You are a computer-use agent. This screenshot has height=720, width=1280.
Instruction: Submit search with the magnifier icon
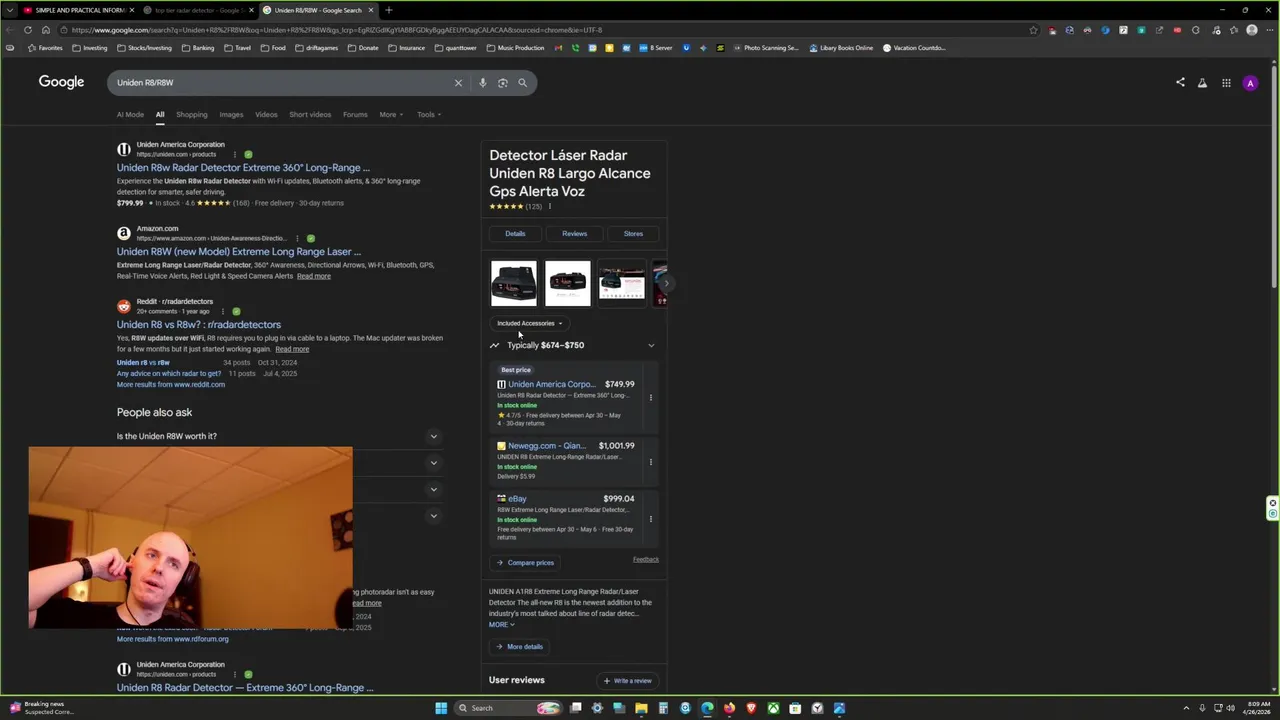[522, 83]
